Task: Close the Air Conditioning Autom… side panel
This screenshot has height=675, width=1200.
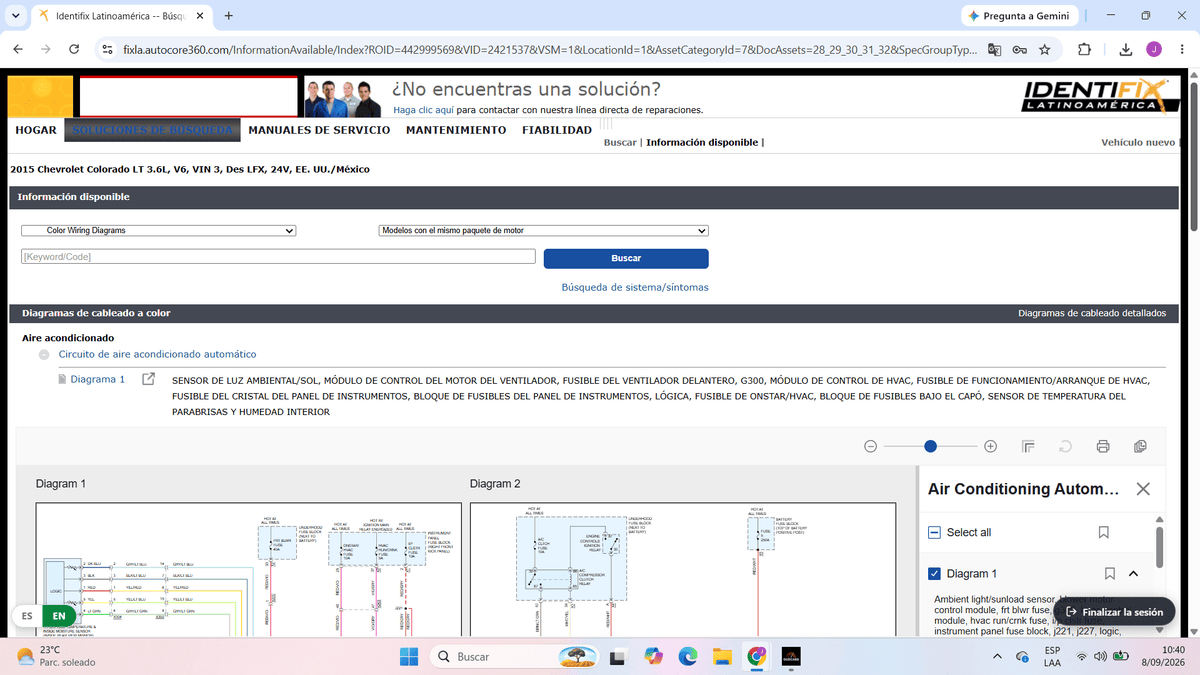Action: [1143, 489]
